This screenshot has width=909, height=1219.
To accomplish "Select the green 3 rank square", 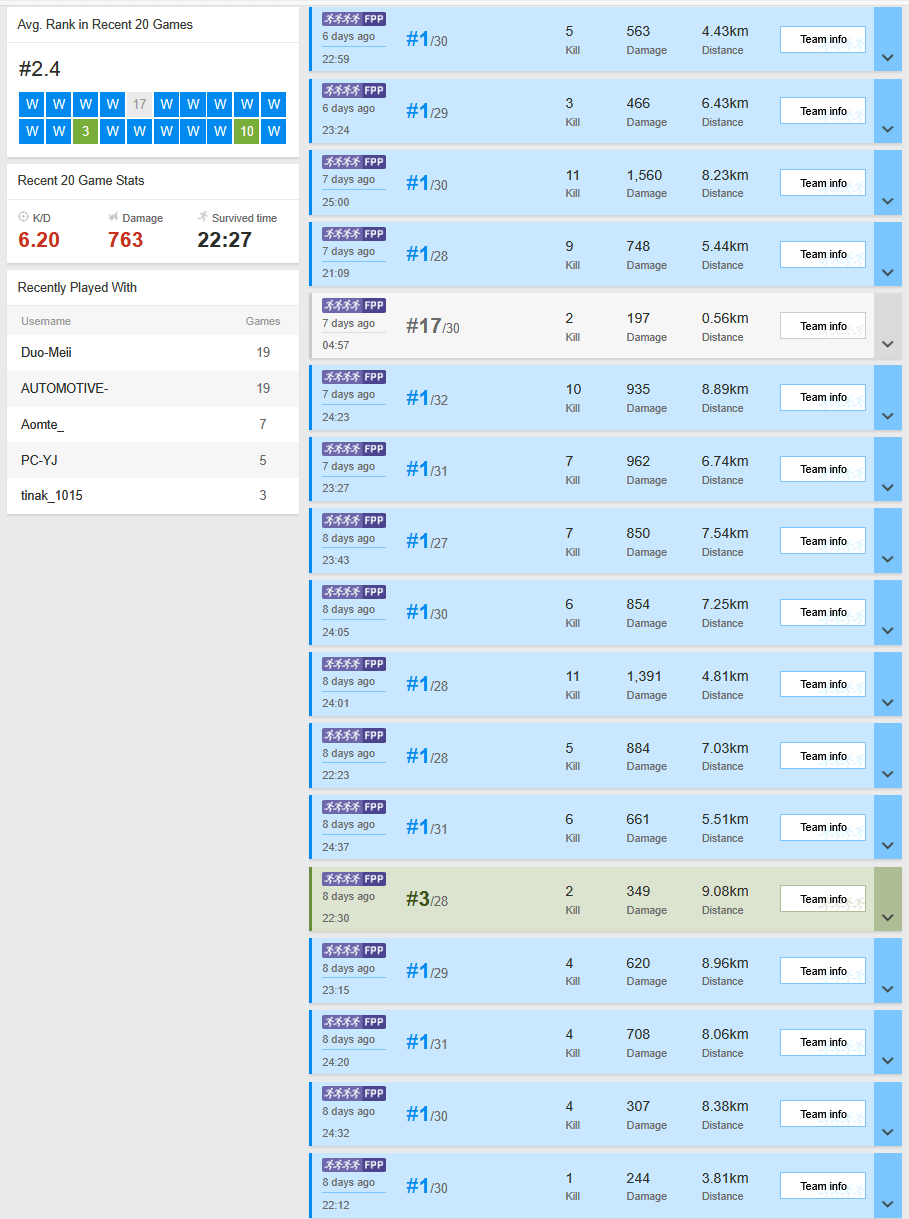I will point(85,132).
